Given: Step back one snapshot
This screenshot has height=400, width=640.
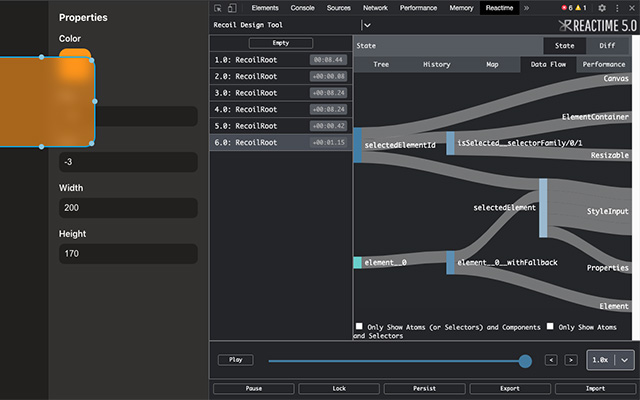Looking at the screenshot, I should click(x=551, y=360).
